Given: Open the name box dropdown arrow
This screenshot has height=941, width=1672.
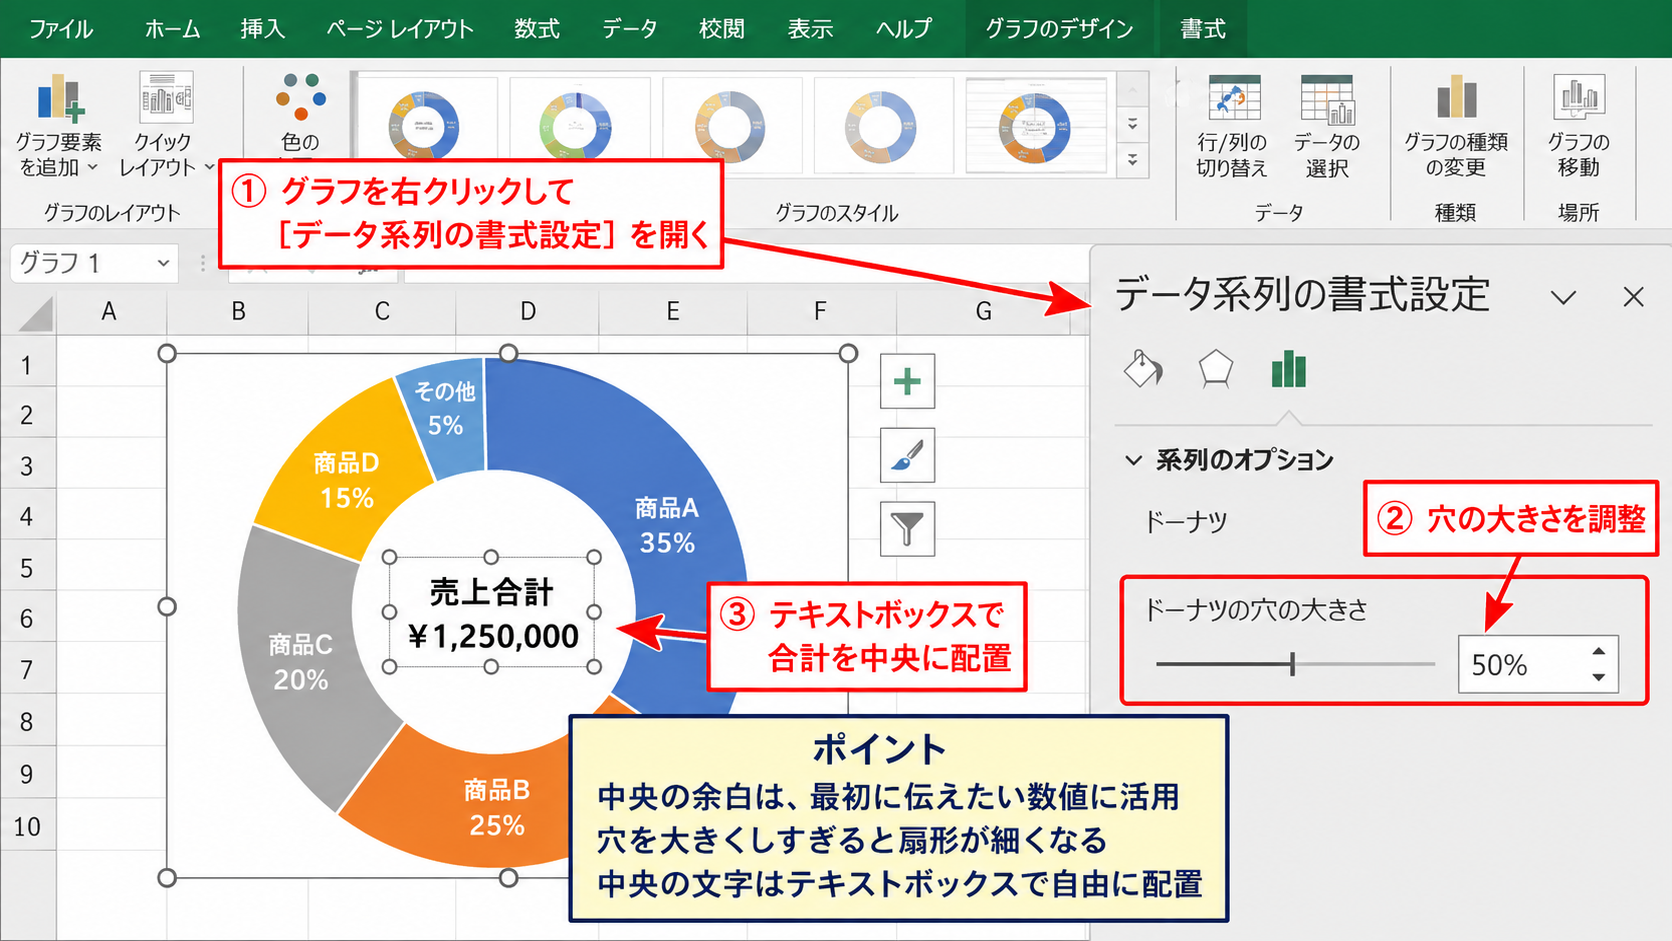Looking at the screenshot, I should [163, 263].
